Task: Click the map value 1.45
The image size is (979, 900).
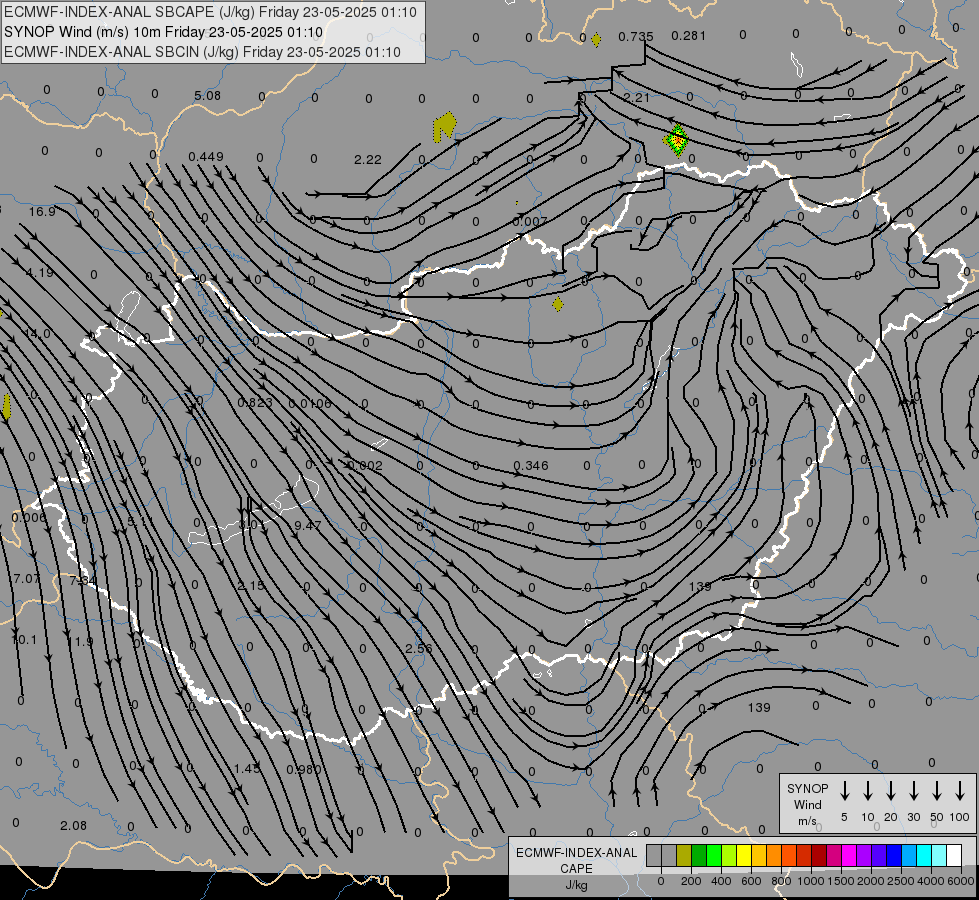Action: (x=247, y=768)
